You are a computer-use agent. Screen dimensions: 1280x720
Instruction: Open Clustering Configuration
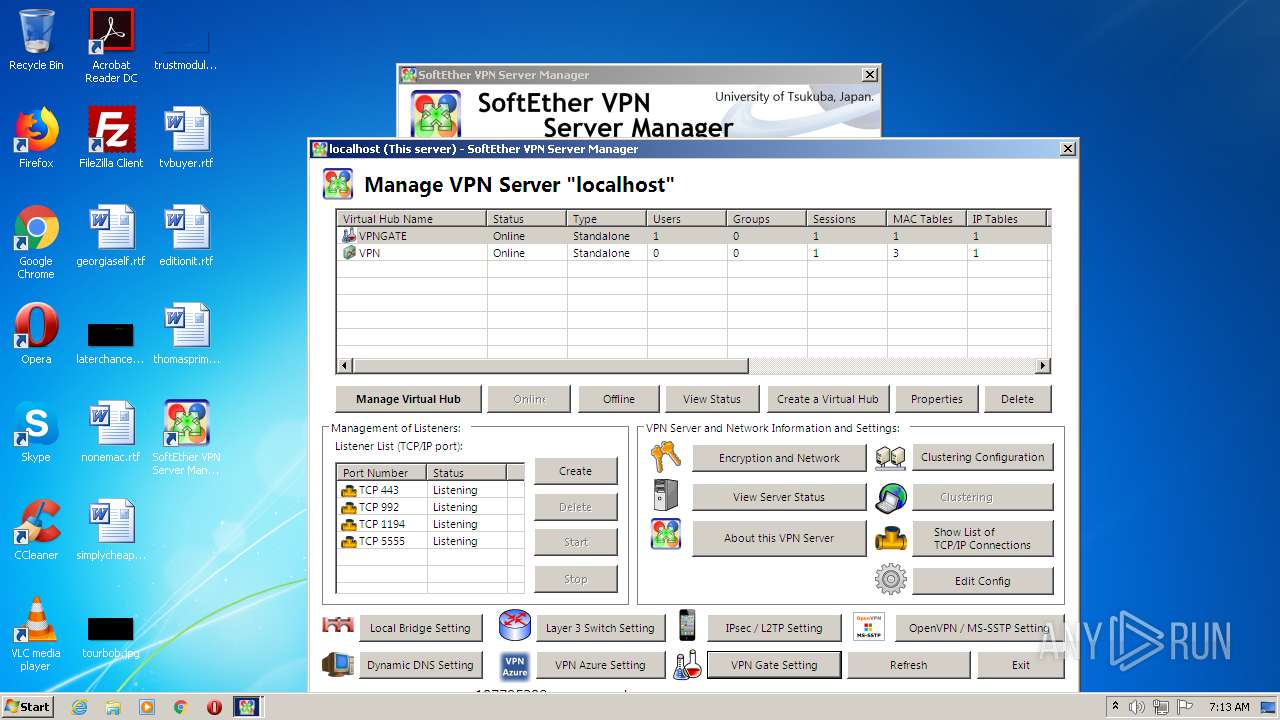tap(982, 457)
